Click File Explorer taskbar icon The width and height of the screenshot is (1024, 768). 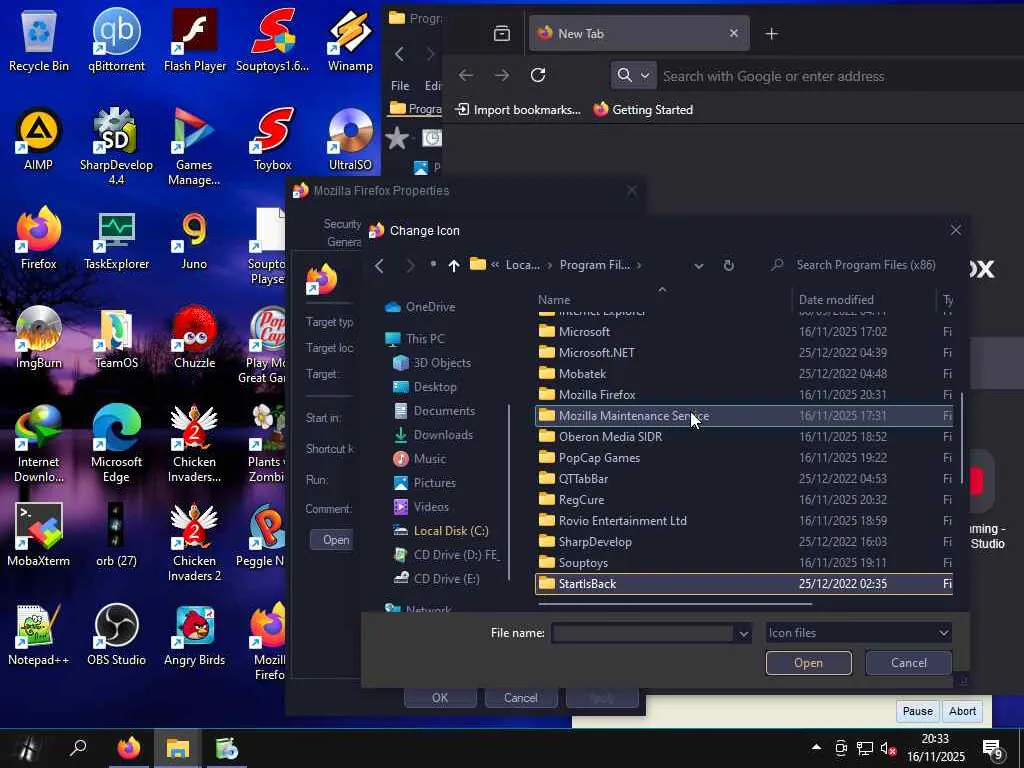coord(178,748)
